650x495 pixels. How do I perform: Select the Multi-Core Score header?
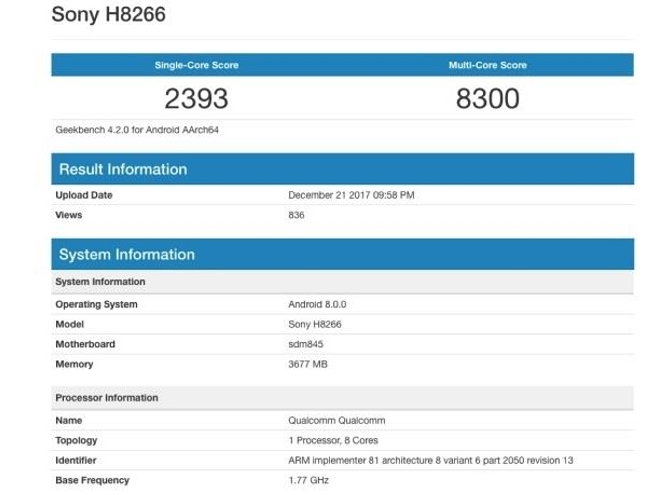pyautogui.click(x=488, y=65)
